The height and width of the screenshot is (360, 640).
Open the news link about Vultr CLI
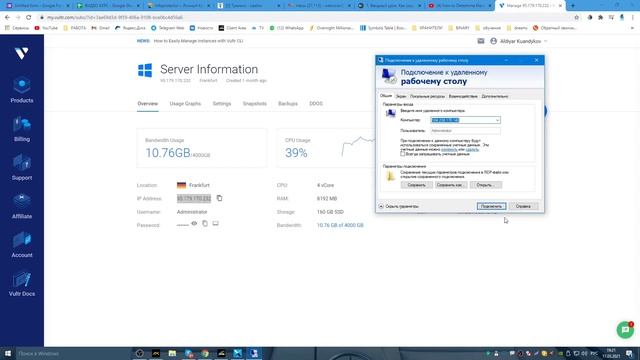[x=198, y=41]
